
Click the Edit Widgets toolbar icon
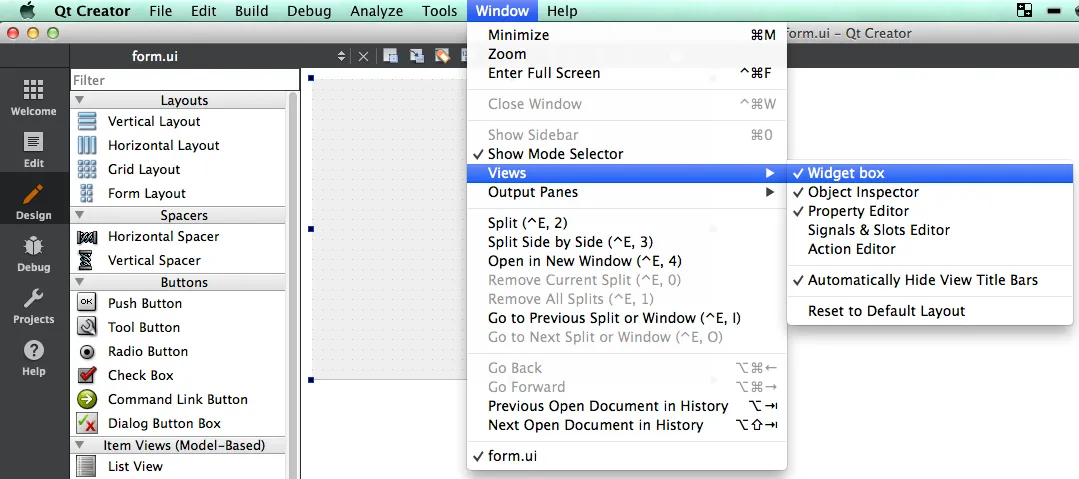391,56
